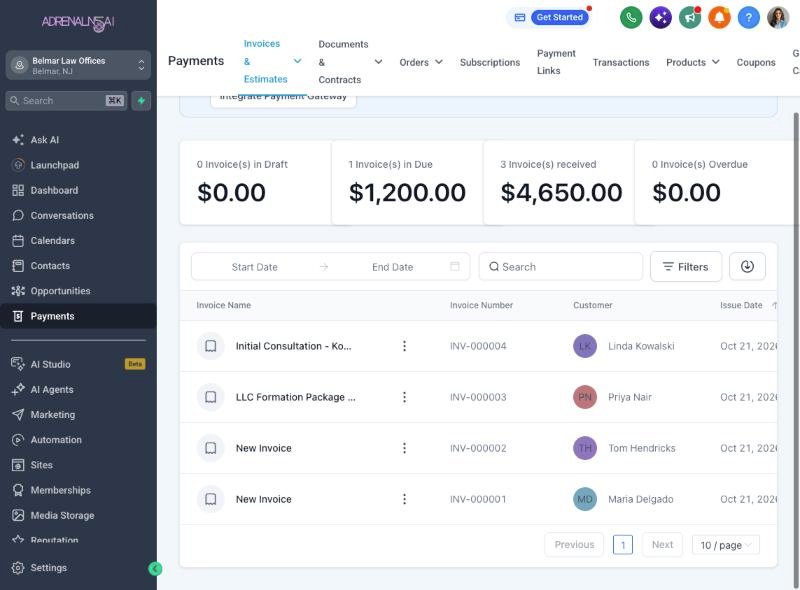
Task: Click the invoice Search box
Action: (560, 266)
